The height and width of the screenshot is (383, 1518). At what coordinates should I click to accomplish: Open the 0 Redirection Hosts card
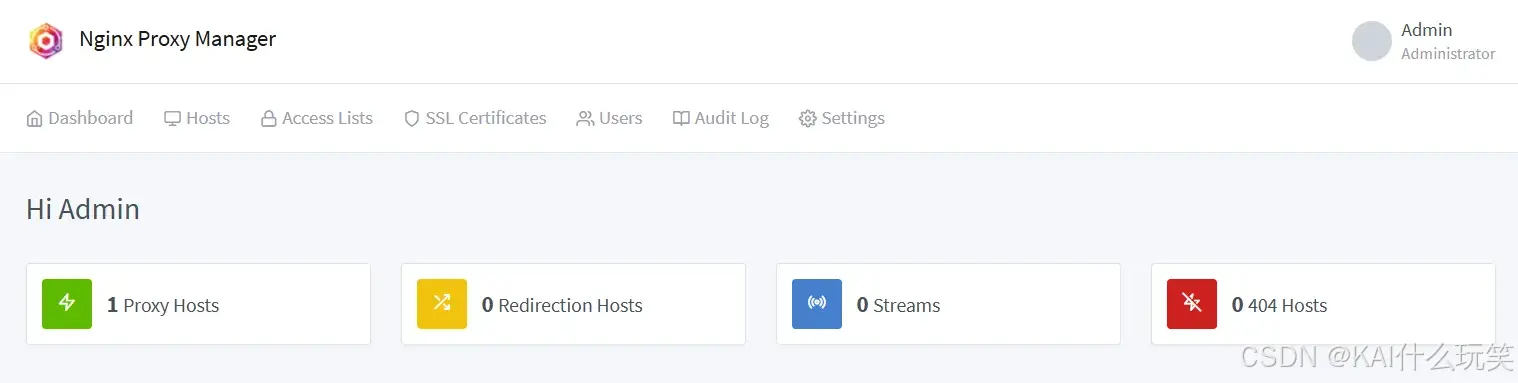573,304
